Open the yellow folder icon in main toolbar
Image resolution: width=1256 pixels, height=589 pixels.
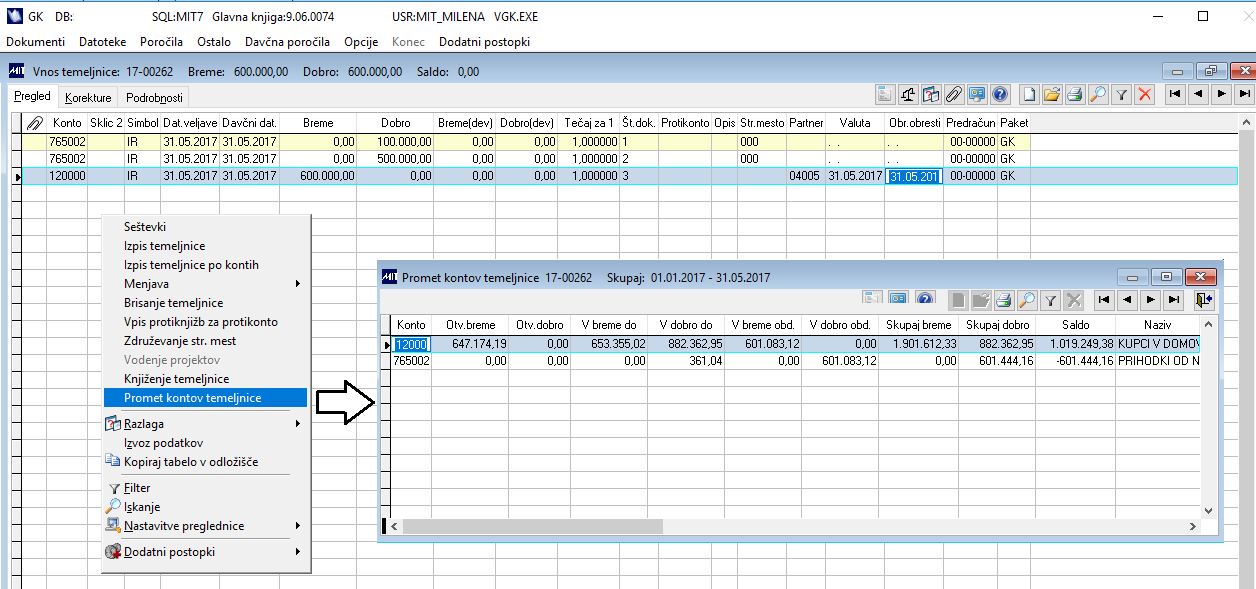[x=1051, y=94]
